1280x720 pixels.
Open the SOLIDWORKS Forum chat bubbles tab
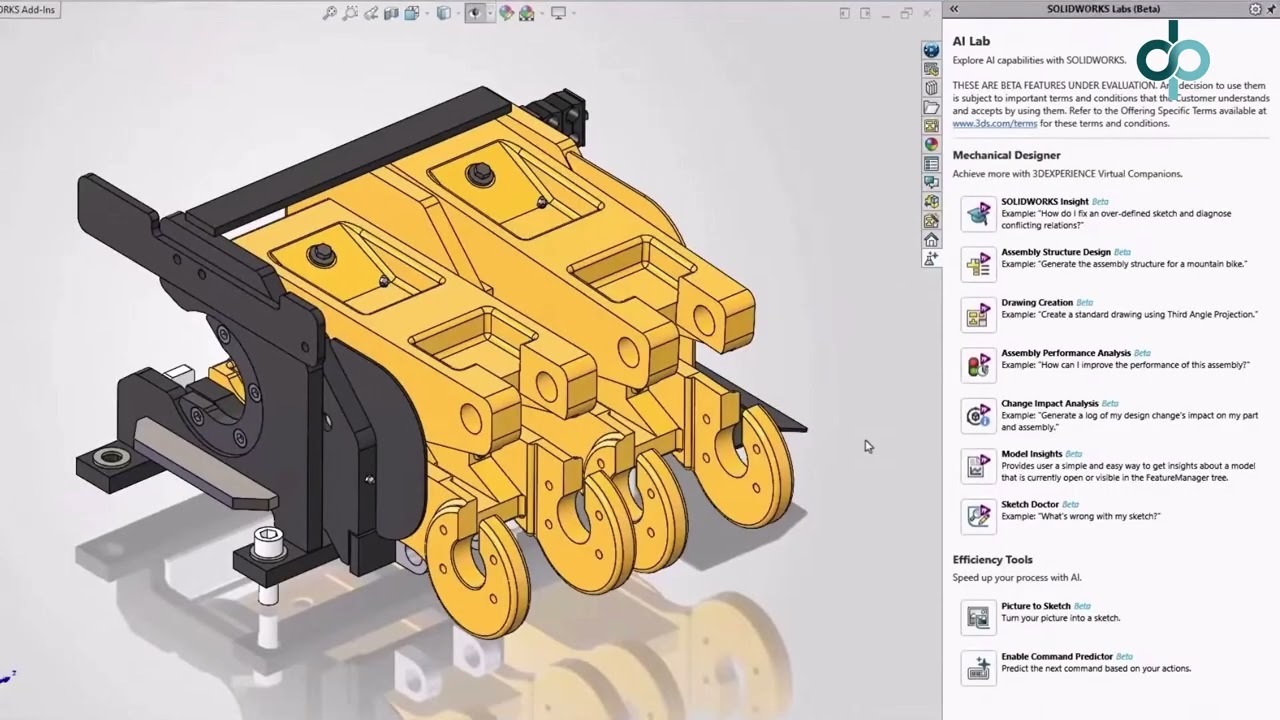point(931,183)
